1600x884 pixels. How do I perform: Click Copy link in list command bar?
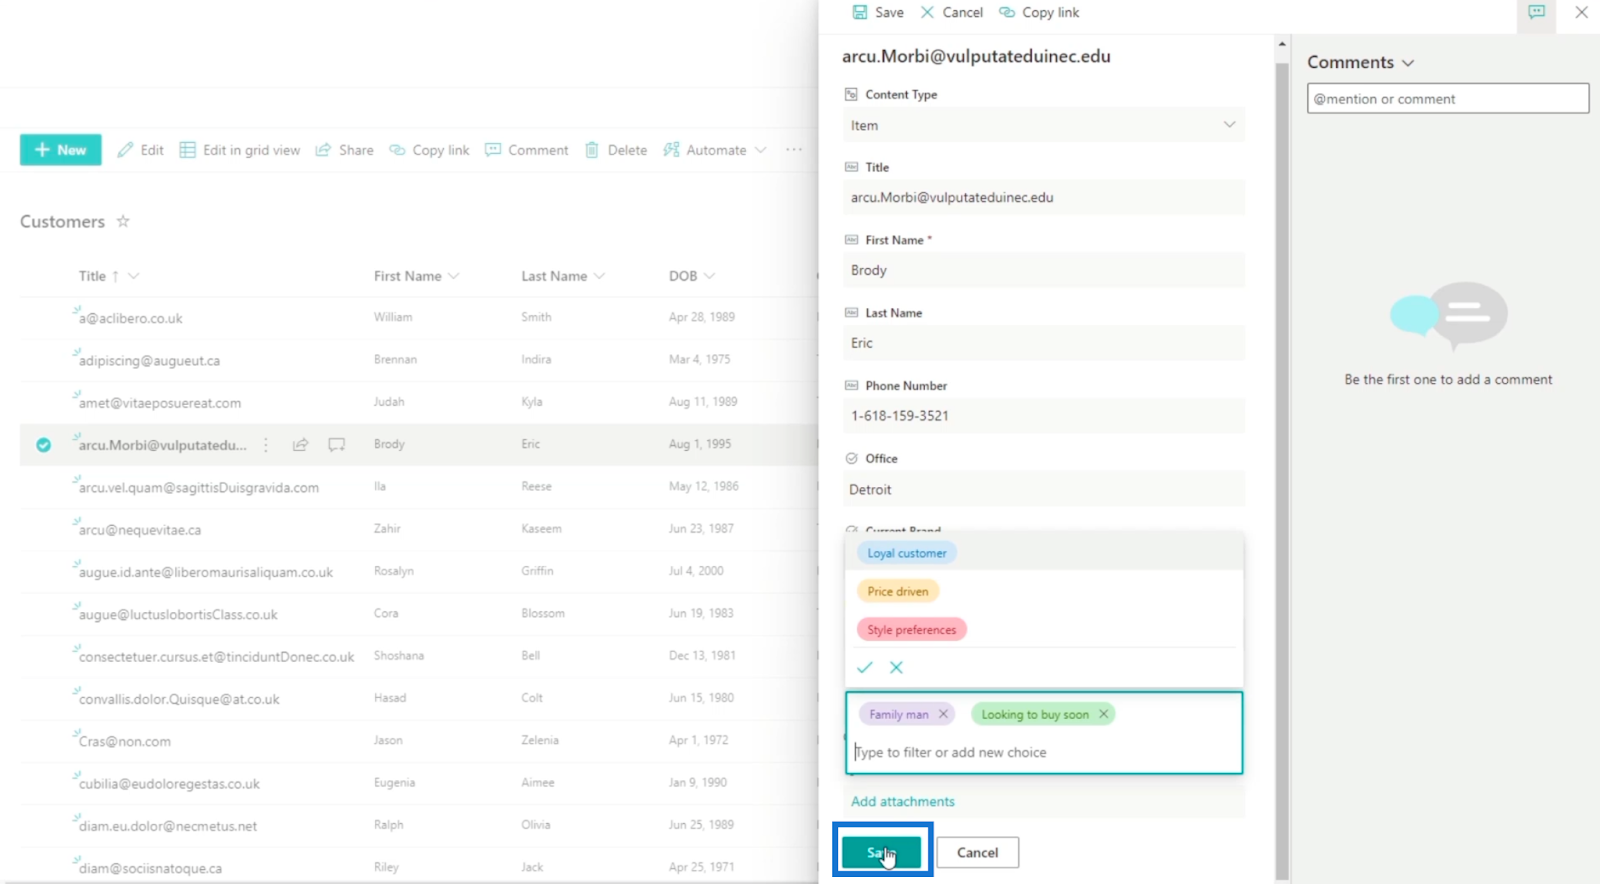click(429, 150)
